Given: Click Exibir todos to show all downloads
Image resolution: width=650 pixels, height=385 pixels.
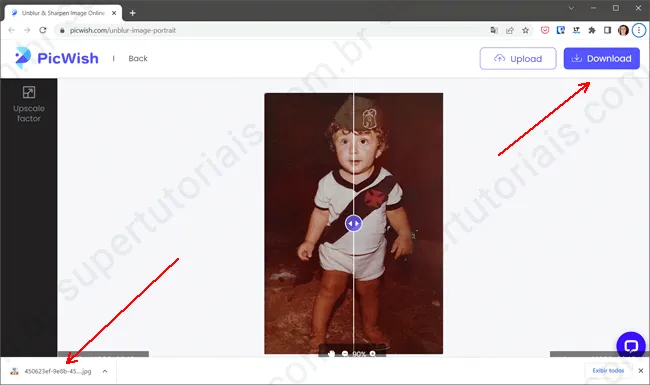Looking at the screenshot, I should pos(608,370).
